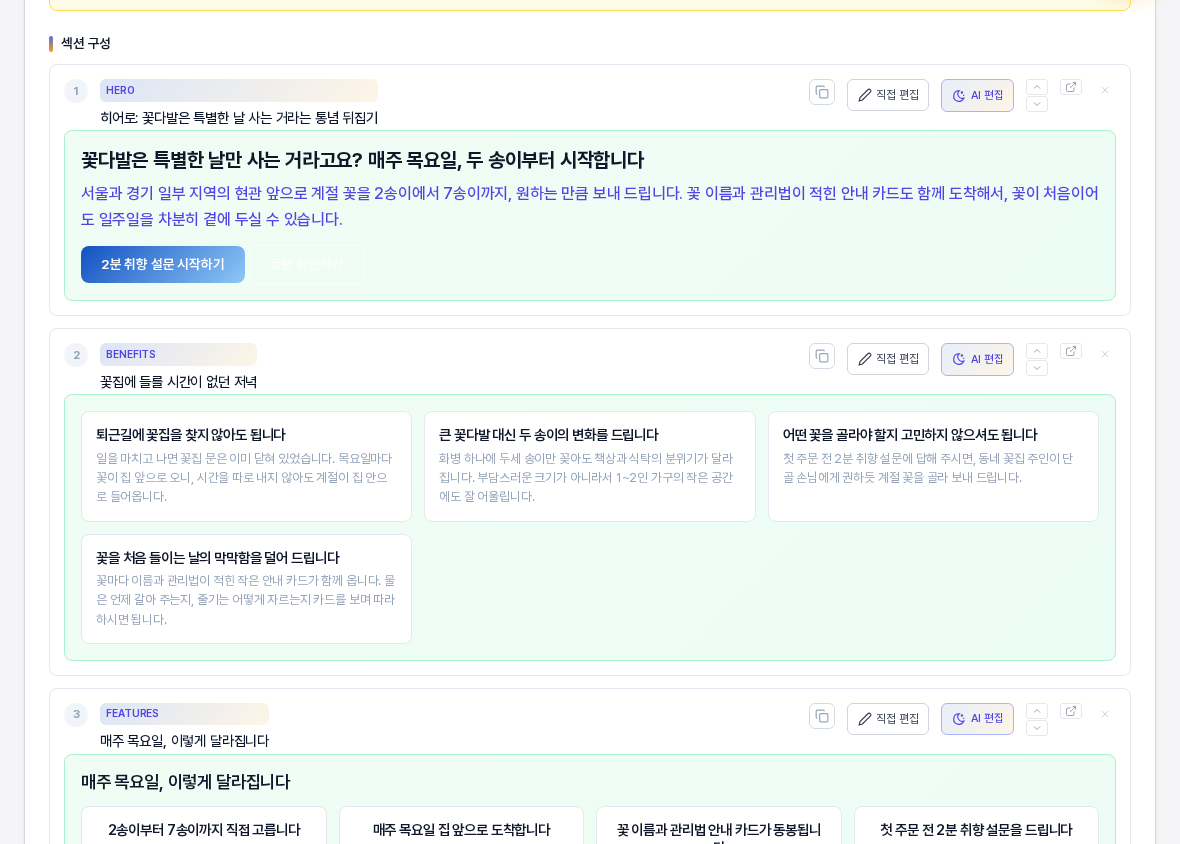The image size is (1180, 844).
Task: Remove the BENEFITS section with X
Action: tap(1105, 354)
